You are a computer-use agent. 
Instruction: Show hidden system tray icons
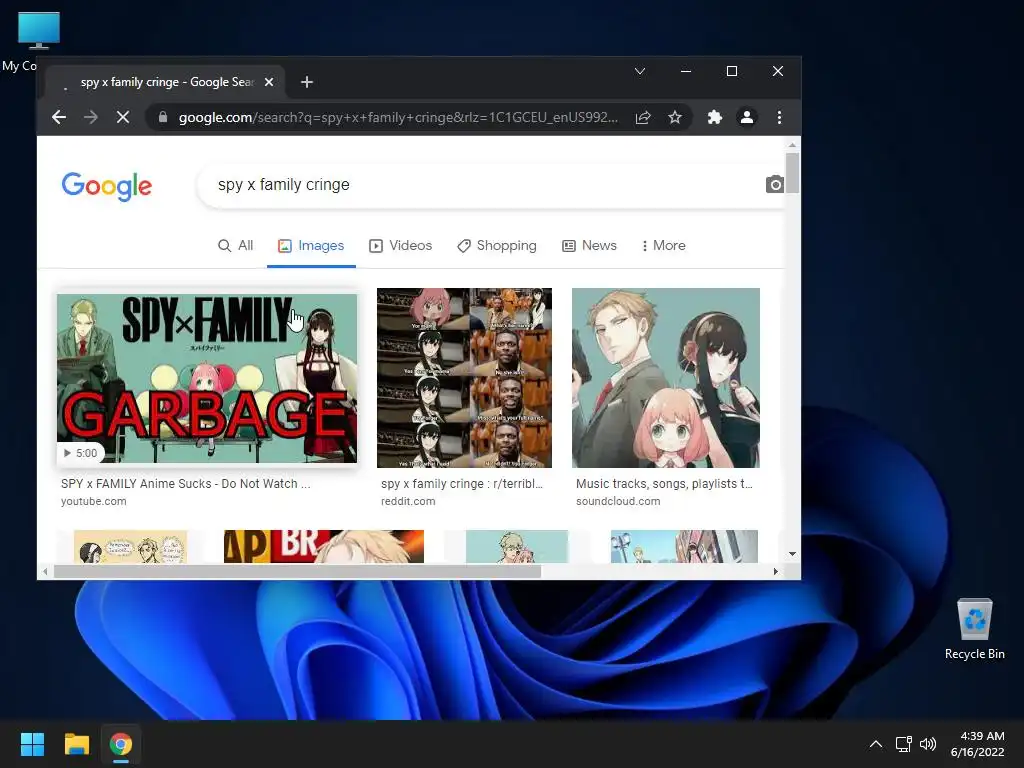(x=876, y=744)
